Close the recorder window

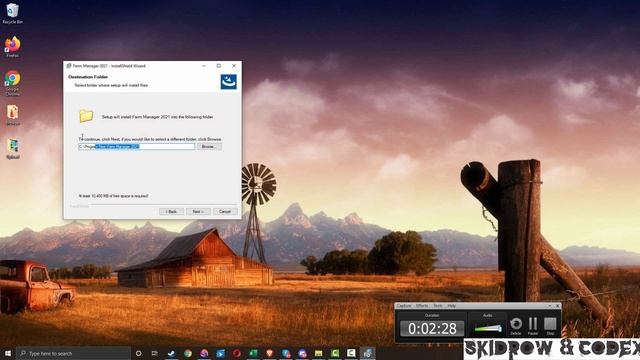(x=558, y=306)
